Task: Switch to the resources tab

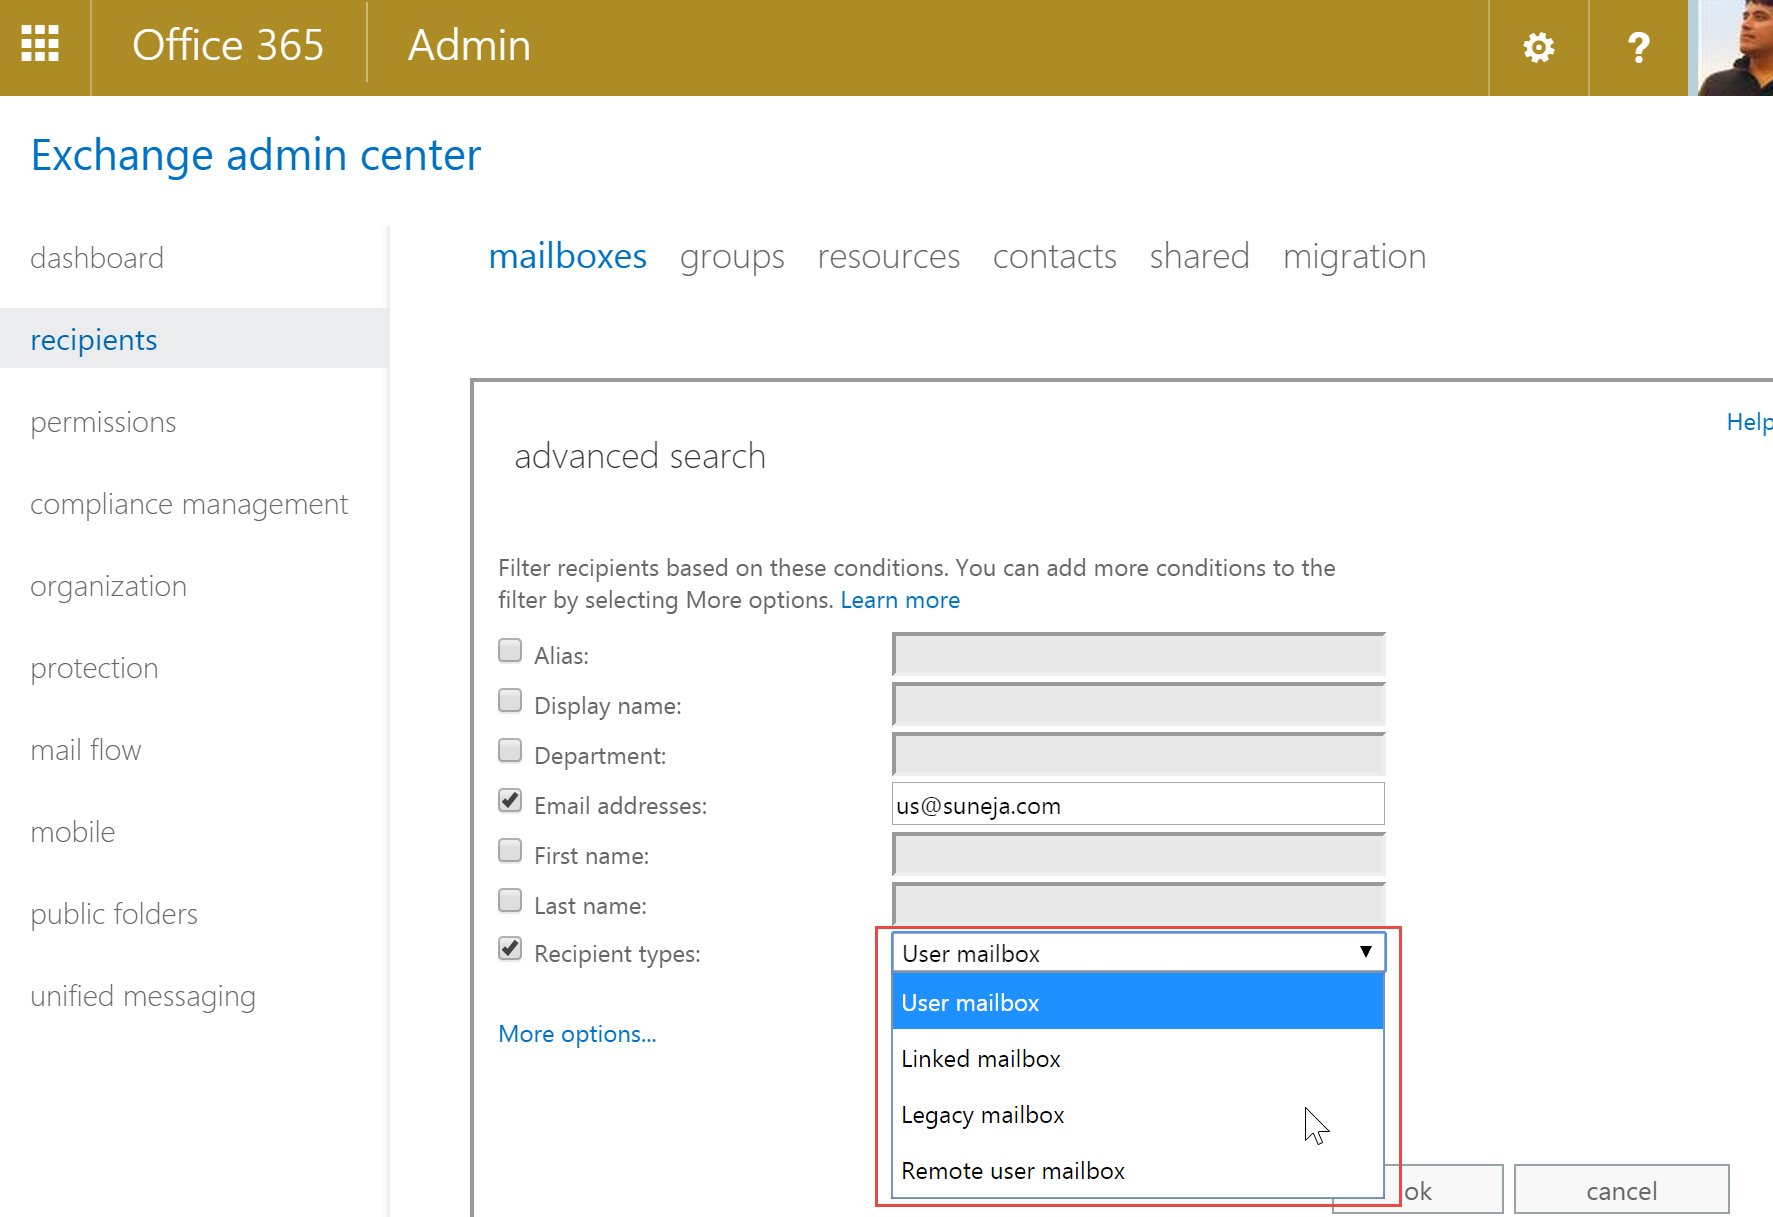Action: [888, 256]
